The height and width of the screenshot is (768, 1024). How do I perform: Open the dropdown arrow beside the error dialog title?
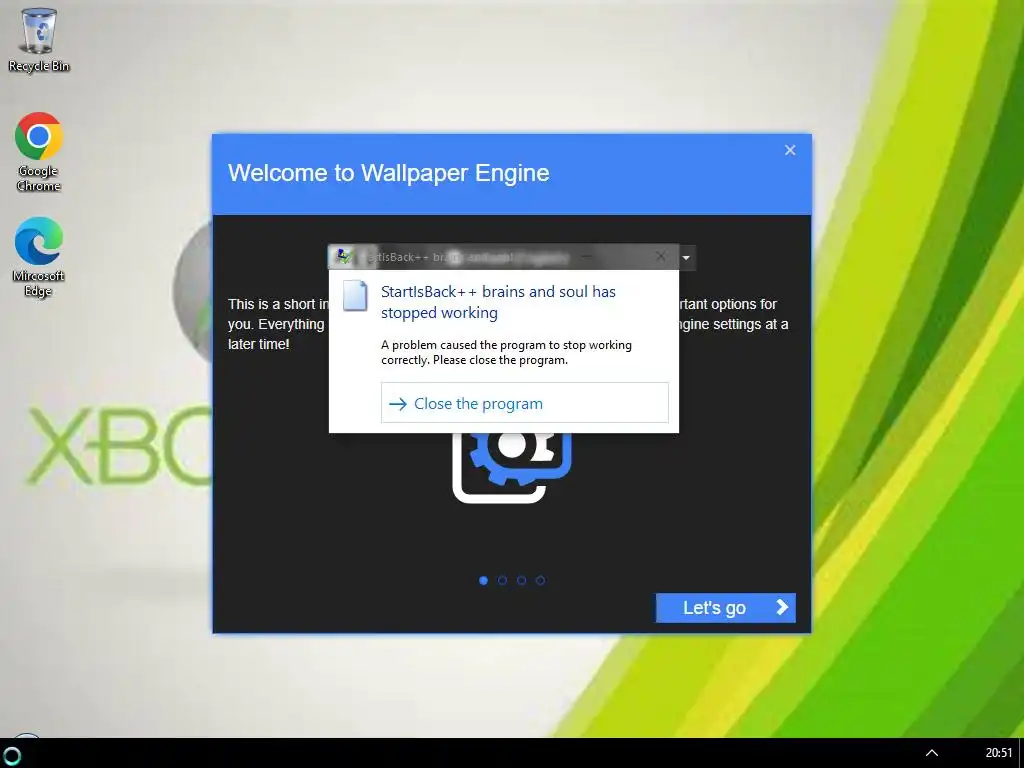[686, 257]
